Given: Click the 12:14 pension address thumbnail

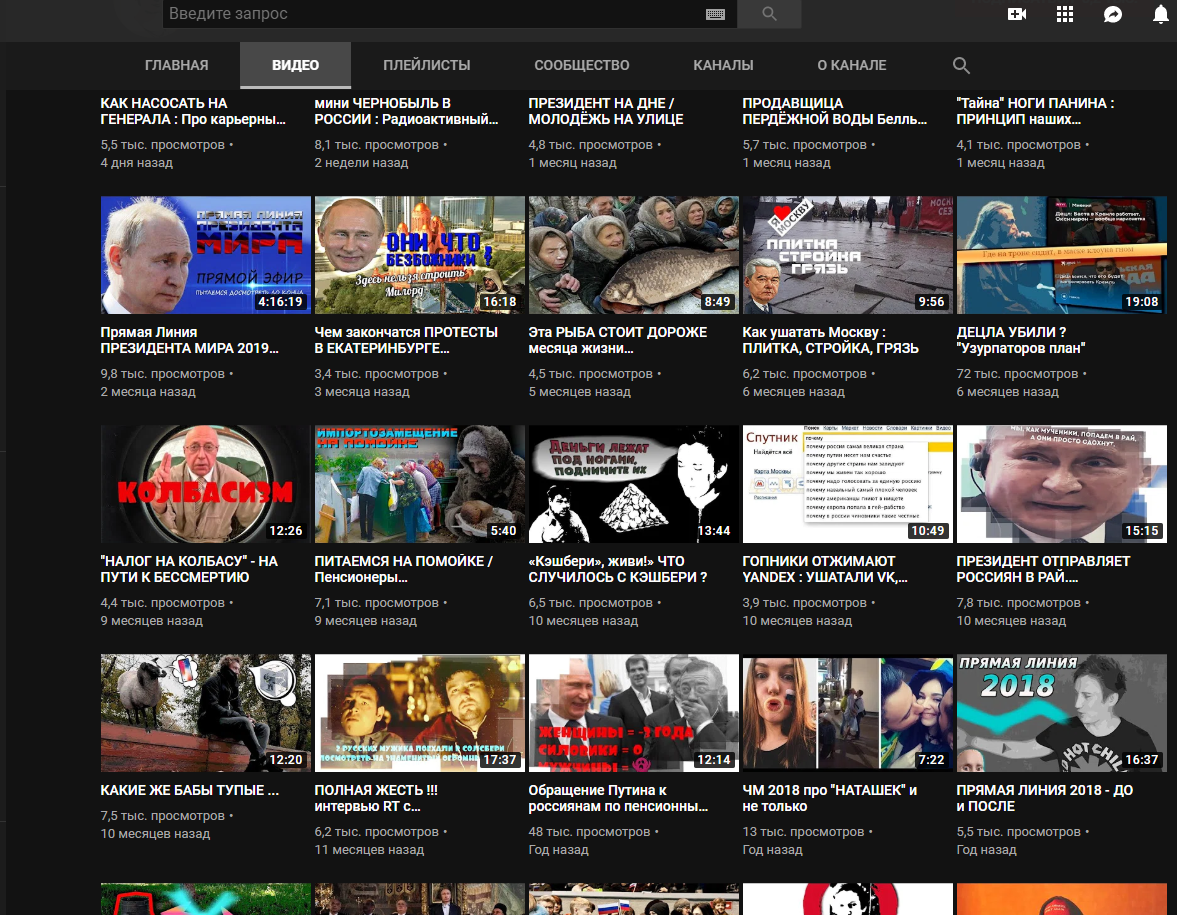Looking at the screenshot, I should (x=634, y=713).
